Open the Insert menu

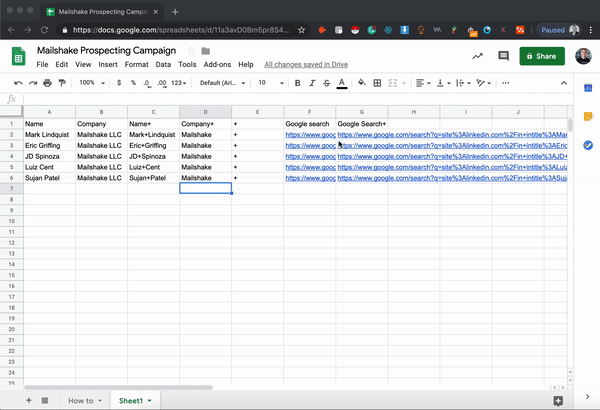point(108,64)
